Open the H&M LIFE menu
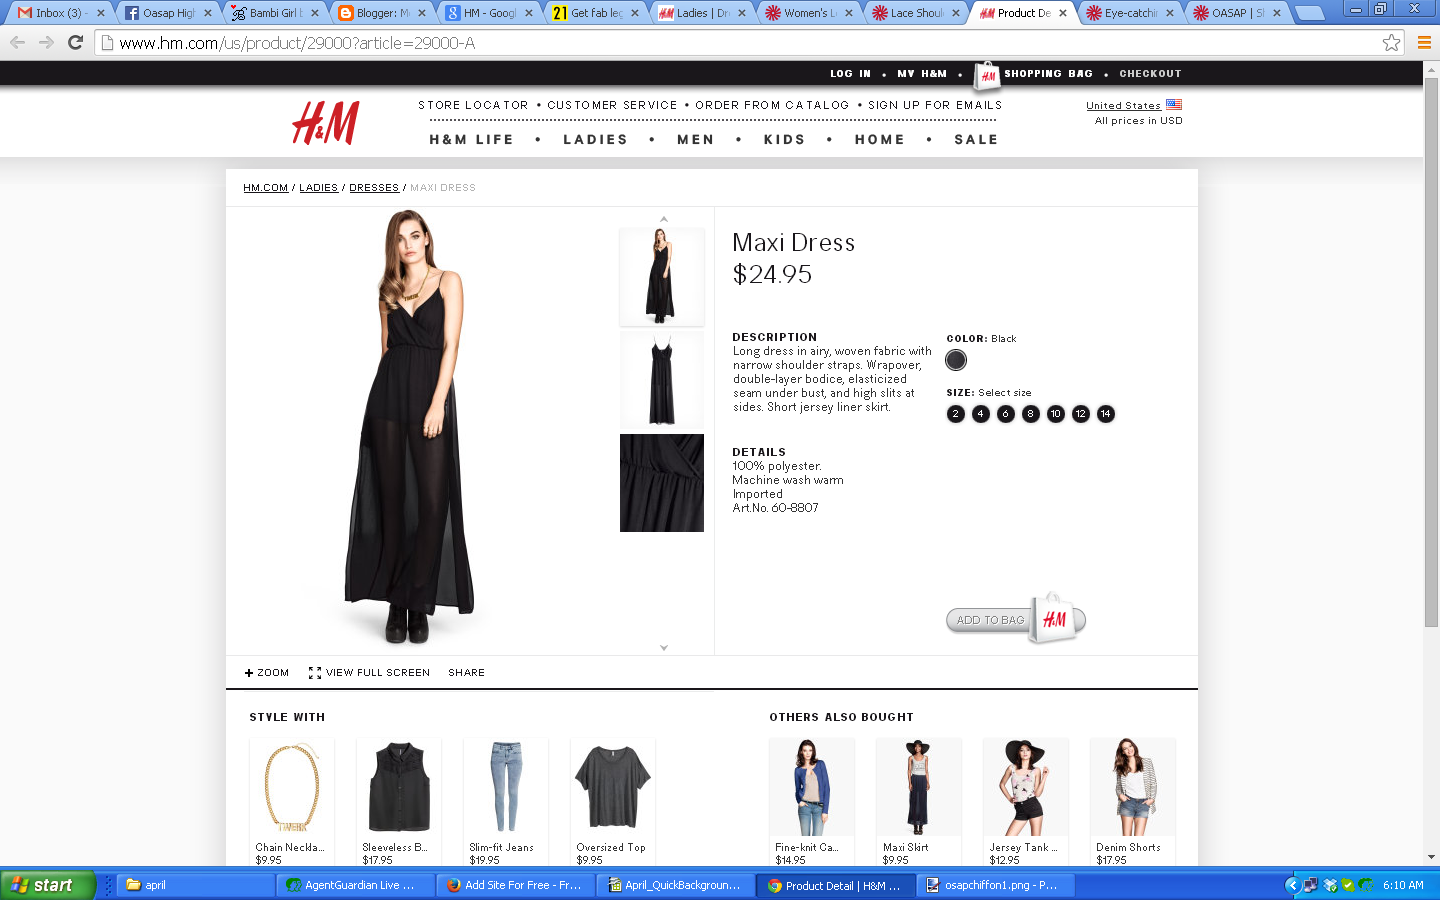Screen dimensions: 1440x900 472,140
